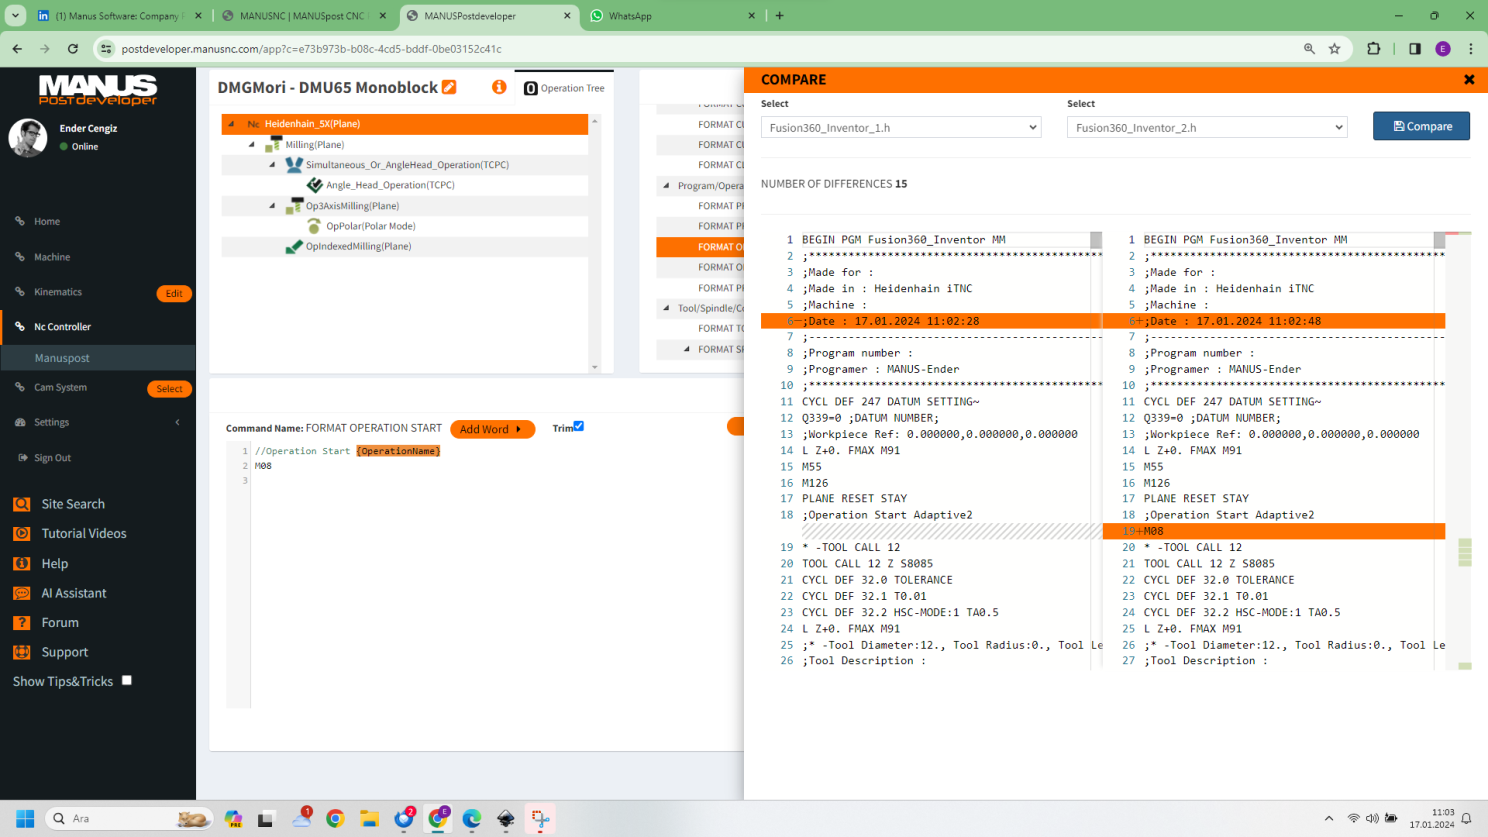
Task: Select the OpIndexedMilling(Plane) tree item
Action: [x=358, y=247]
